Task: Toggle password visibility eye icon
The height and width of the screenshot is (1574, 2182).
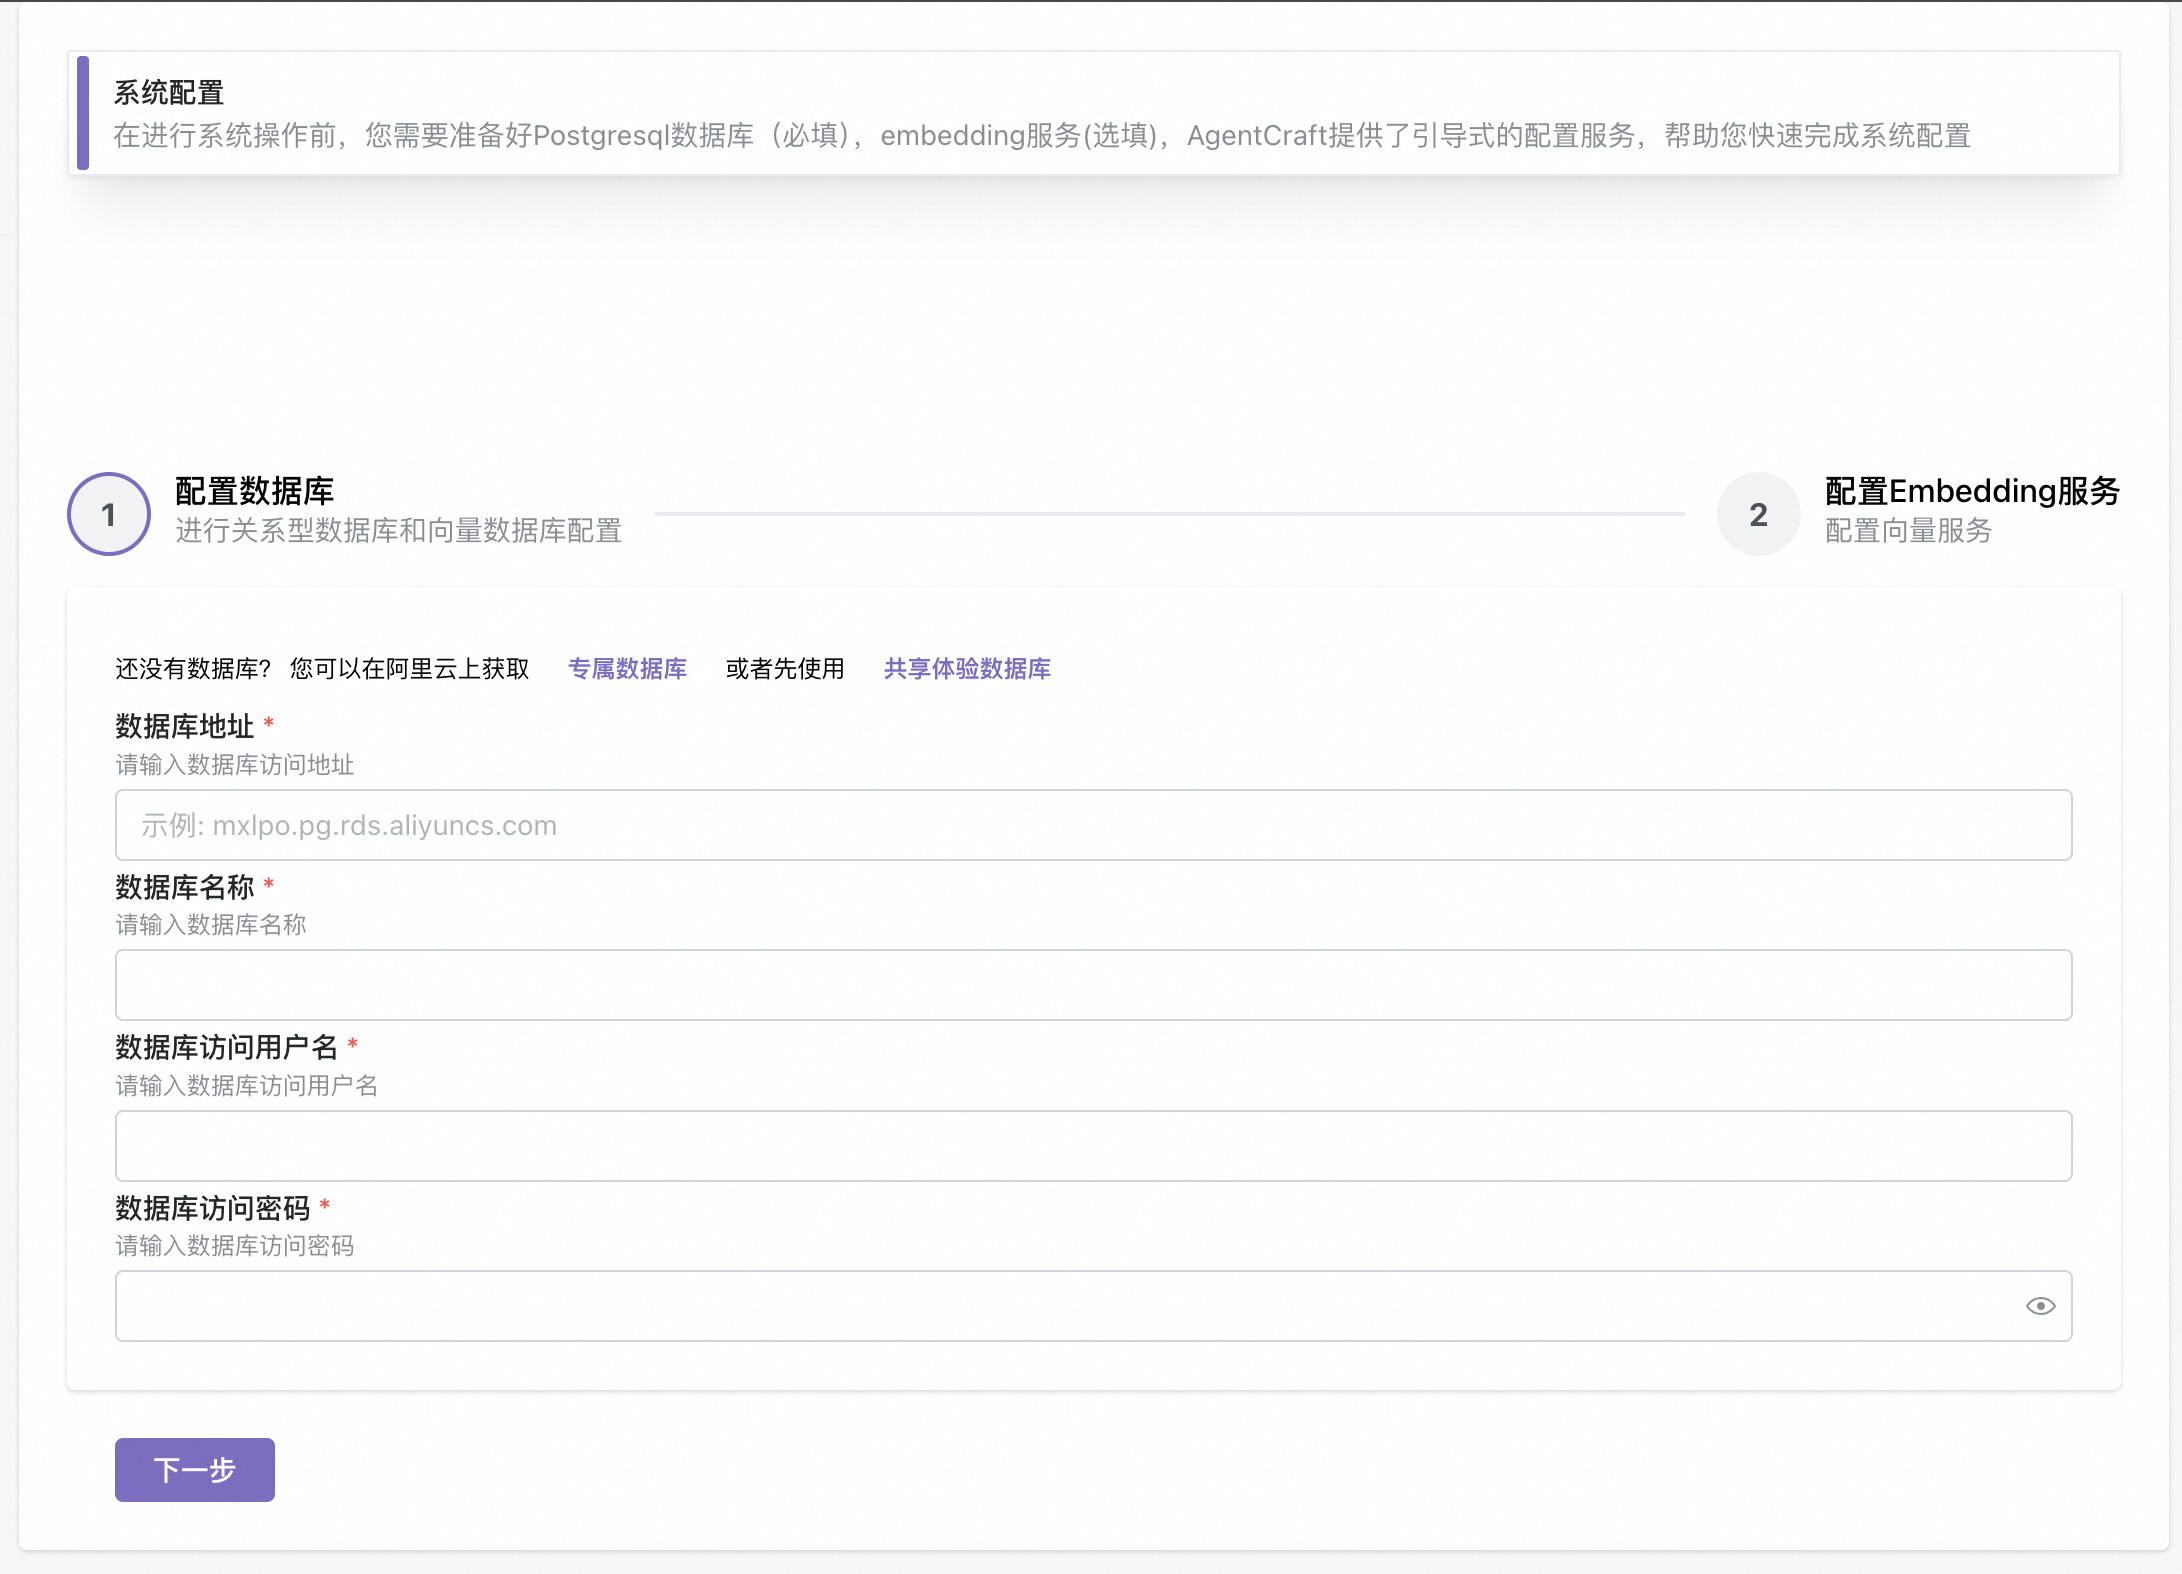Action: (x=2040, y=1306)
